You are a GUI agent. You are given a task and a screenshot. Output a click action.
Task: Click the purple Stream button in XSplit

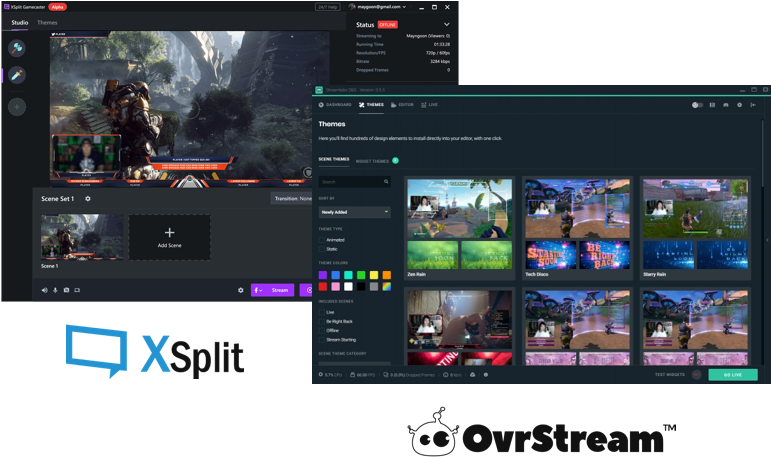pos(273,290)
